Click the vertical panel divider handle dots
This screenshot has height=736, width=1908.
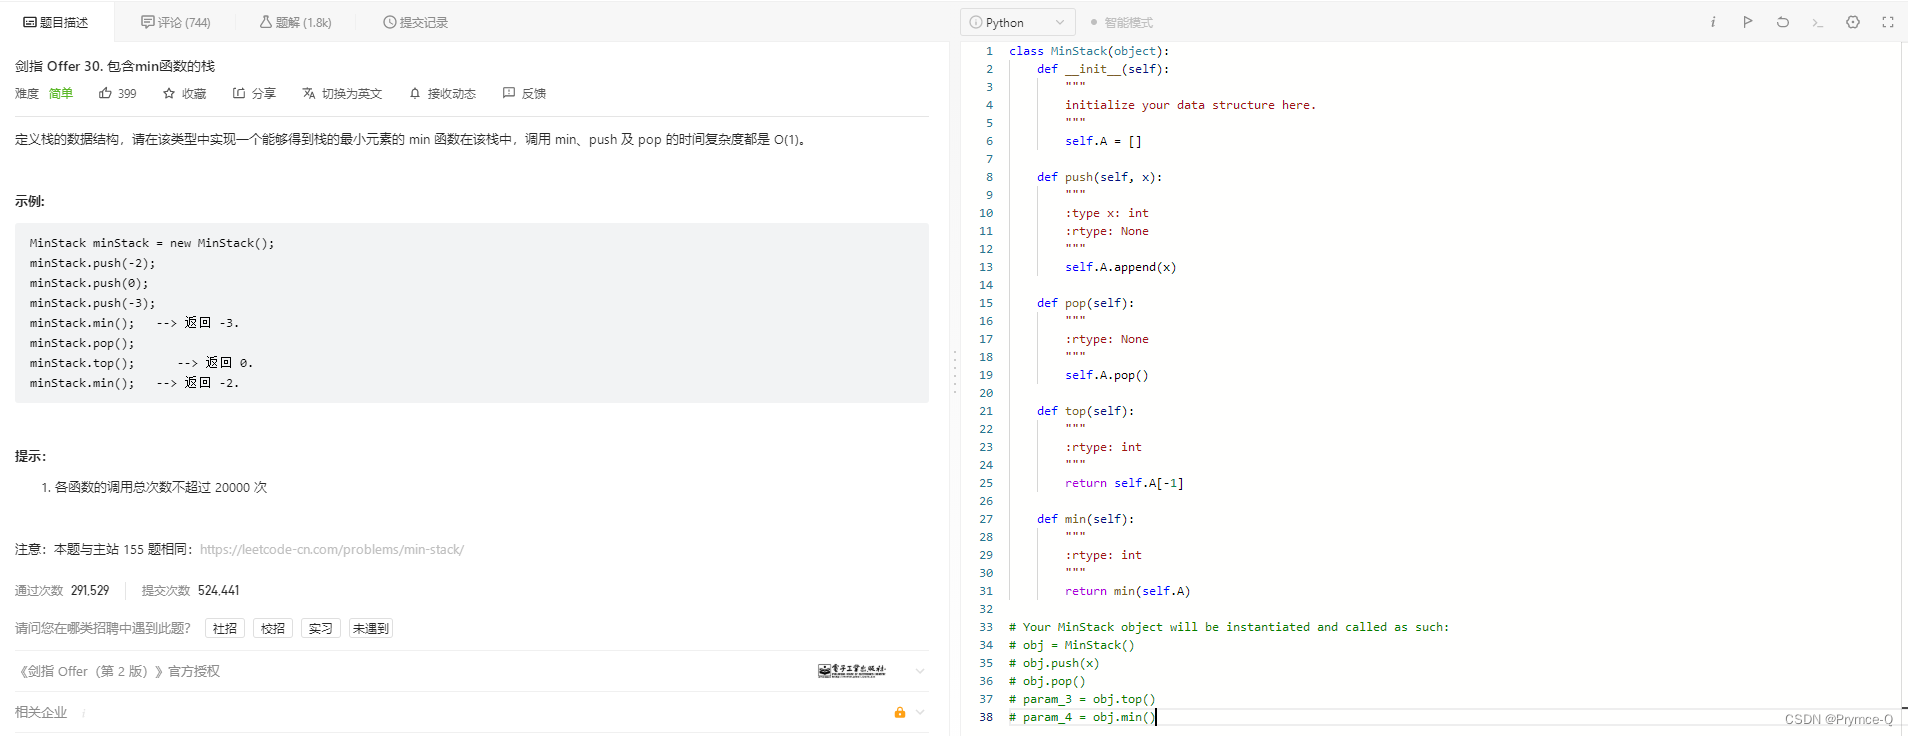[955, 371]
